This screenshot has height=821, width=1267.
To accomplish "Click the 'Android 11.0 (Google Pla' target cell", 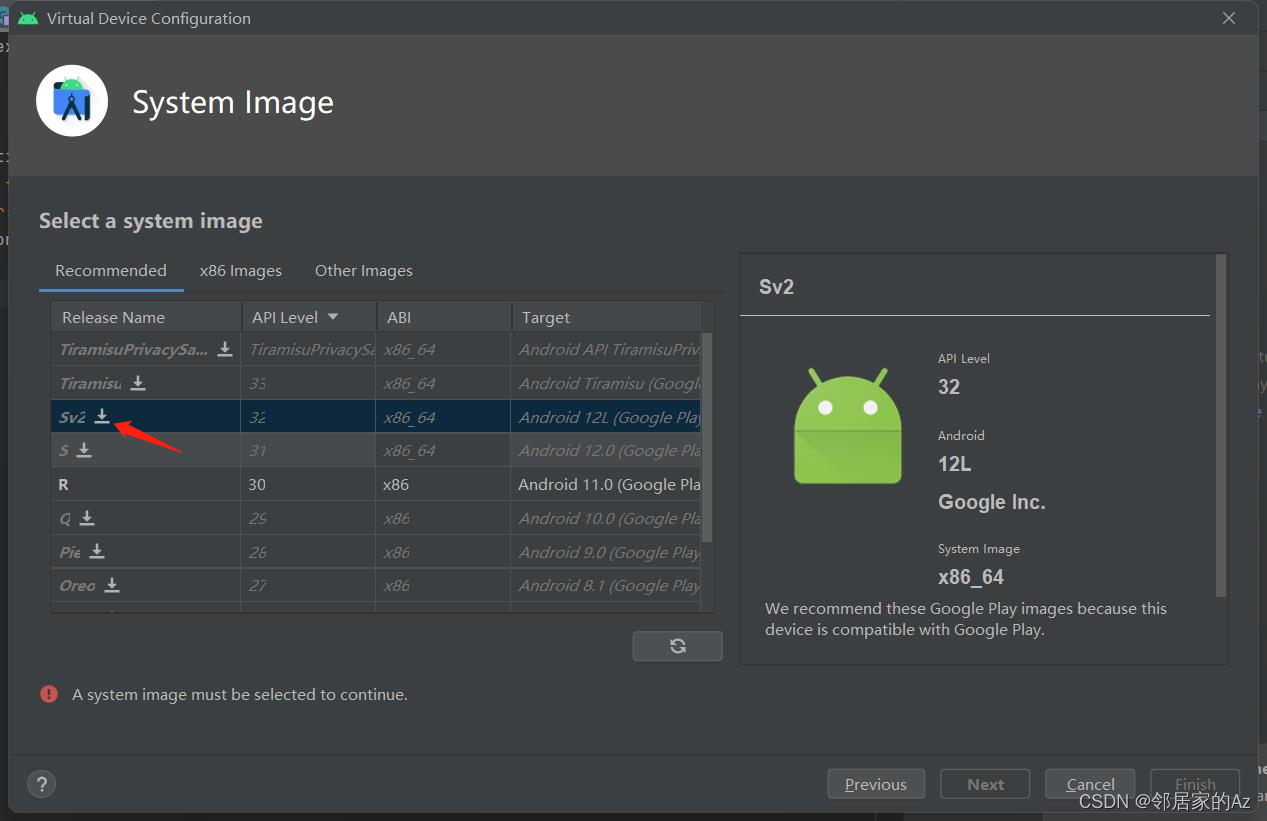I will tap(606, 484).
